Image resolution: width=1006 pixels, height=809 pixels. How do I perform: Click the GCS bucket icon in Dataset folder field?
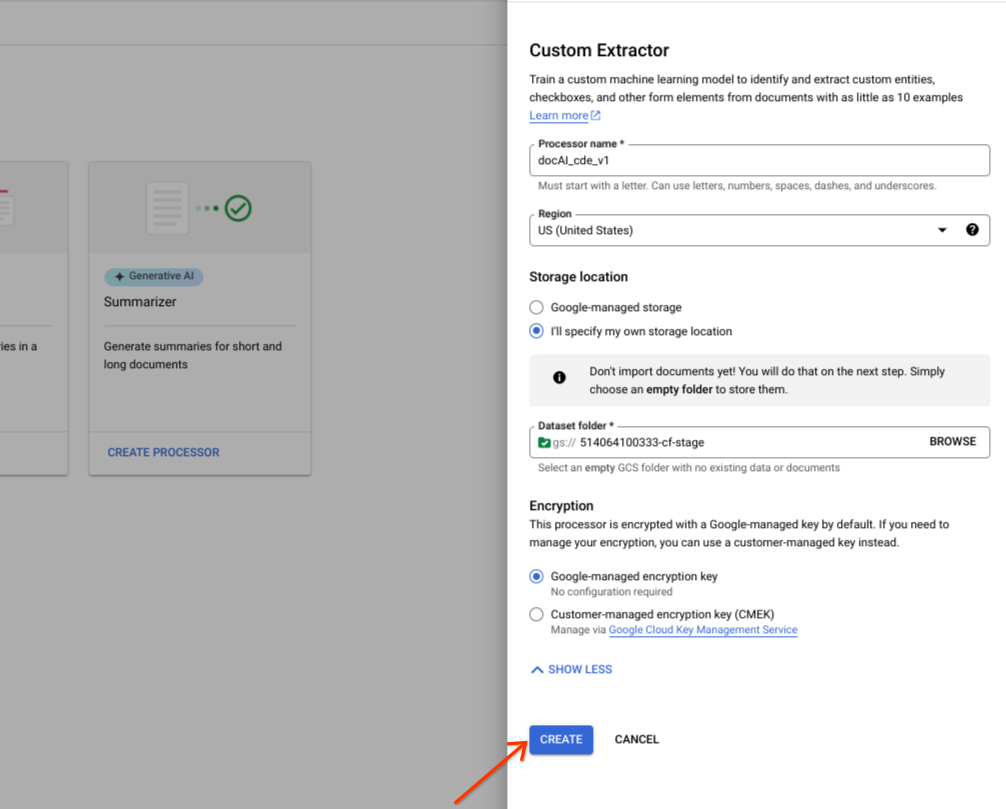pyautogui.click(x=543, y=441)
